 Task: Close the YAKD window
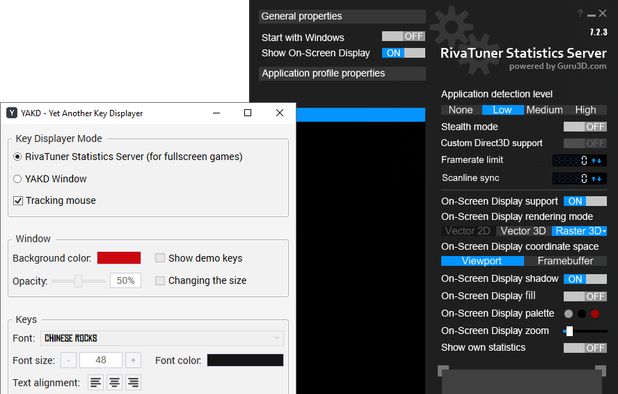[x=280, y=113]
